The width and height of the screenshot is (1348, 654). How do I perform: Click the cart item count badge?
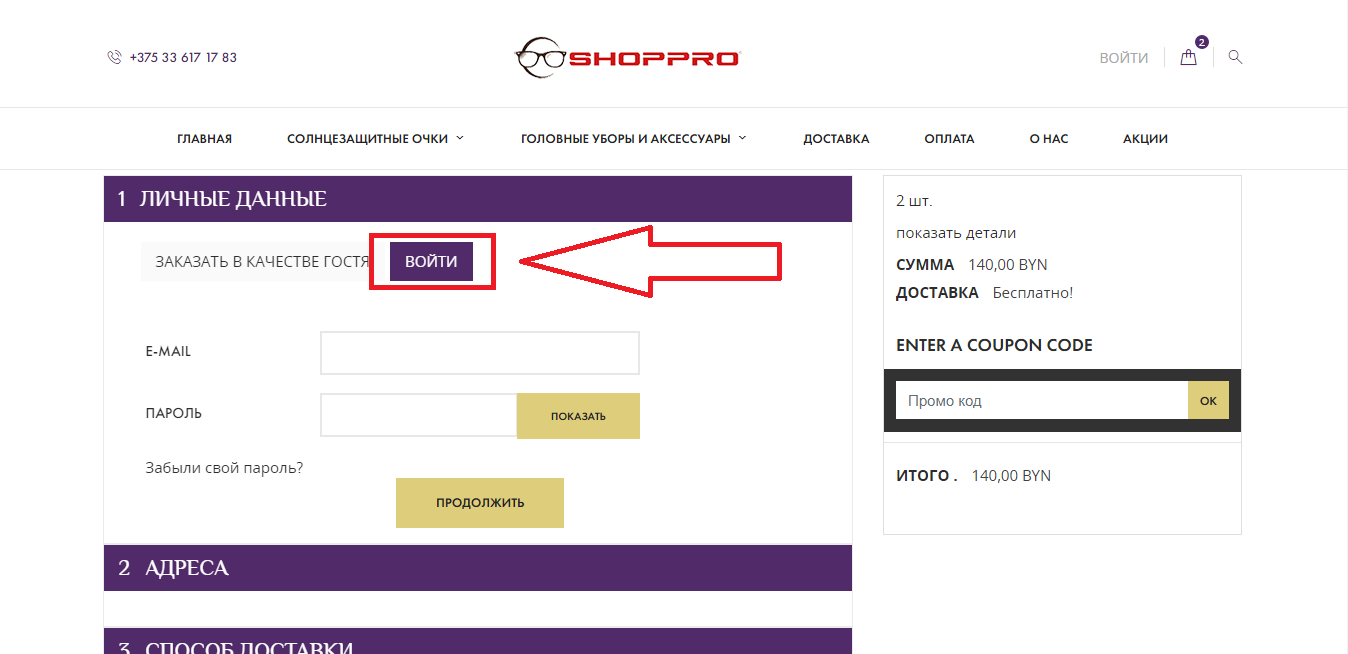click(x=1201, y=42)
